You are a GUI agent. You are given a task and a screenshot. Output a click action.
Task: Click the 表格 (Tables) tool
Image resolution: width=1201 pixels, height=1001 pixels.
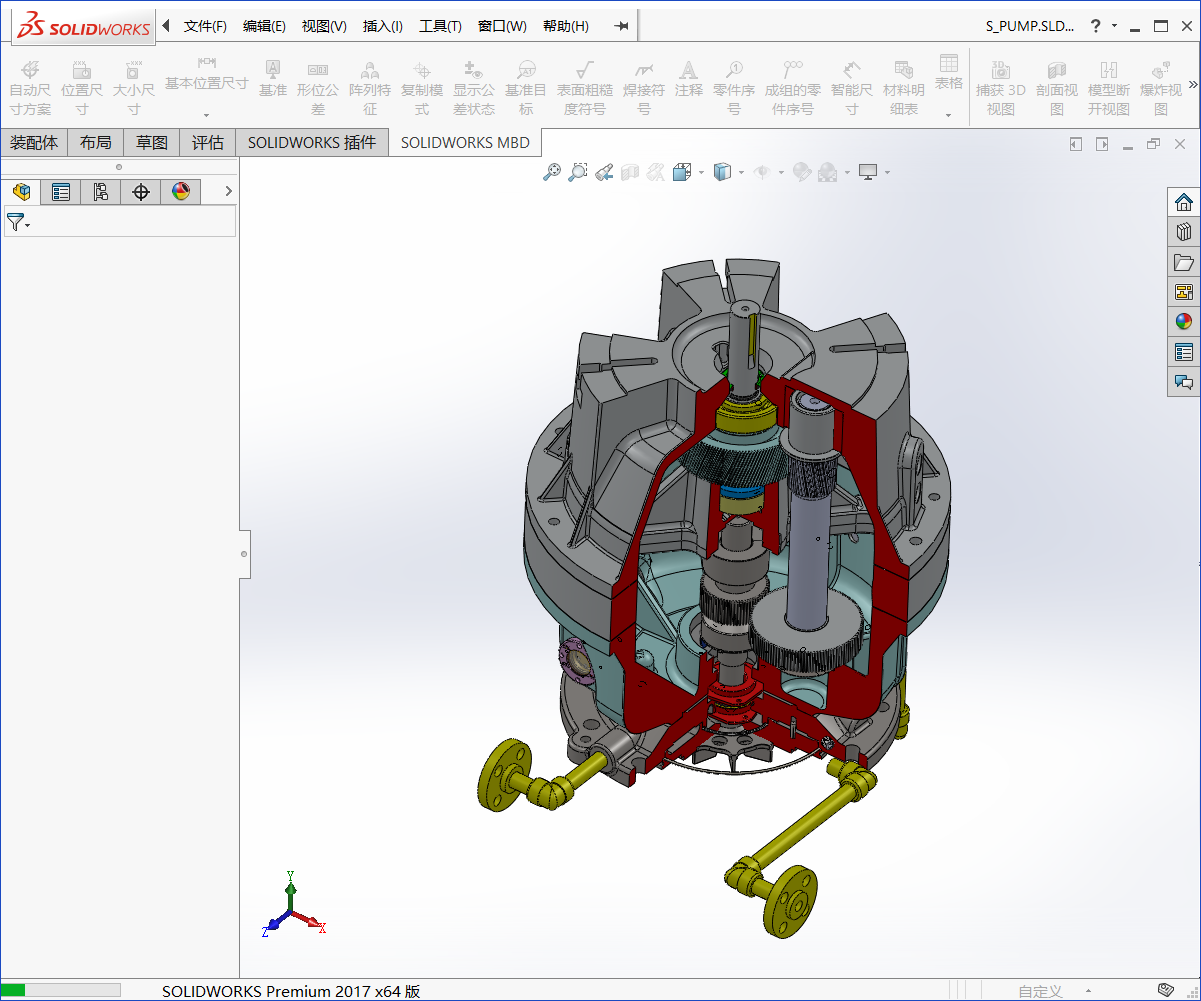(949, 72)
